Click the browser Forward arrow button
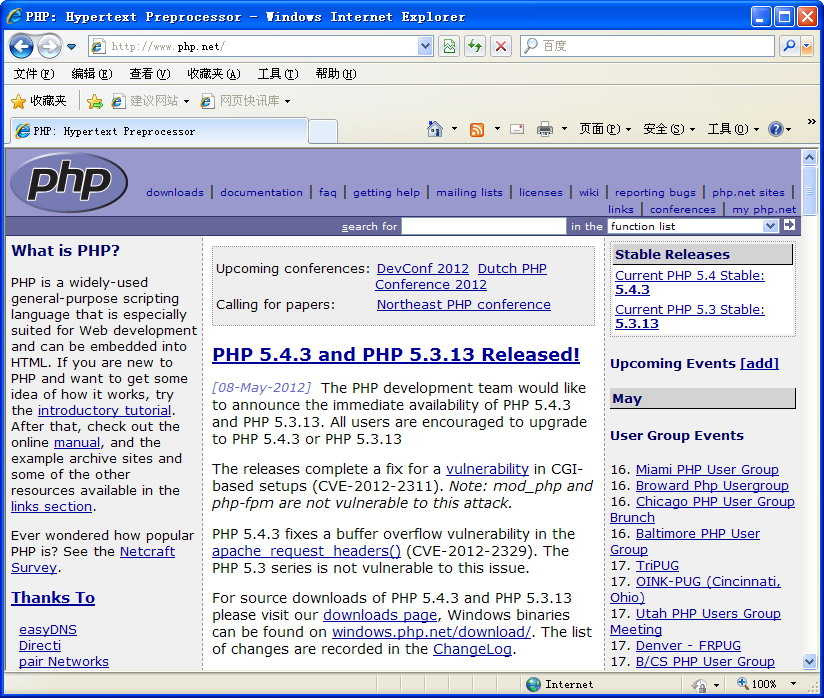 49,47
